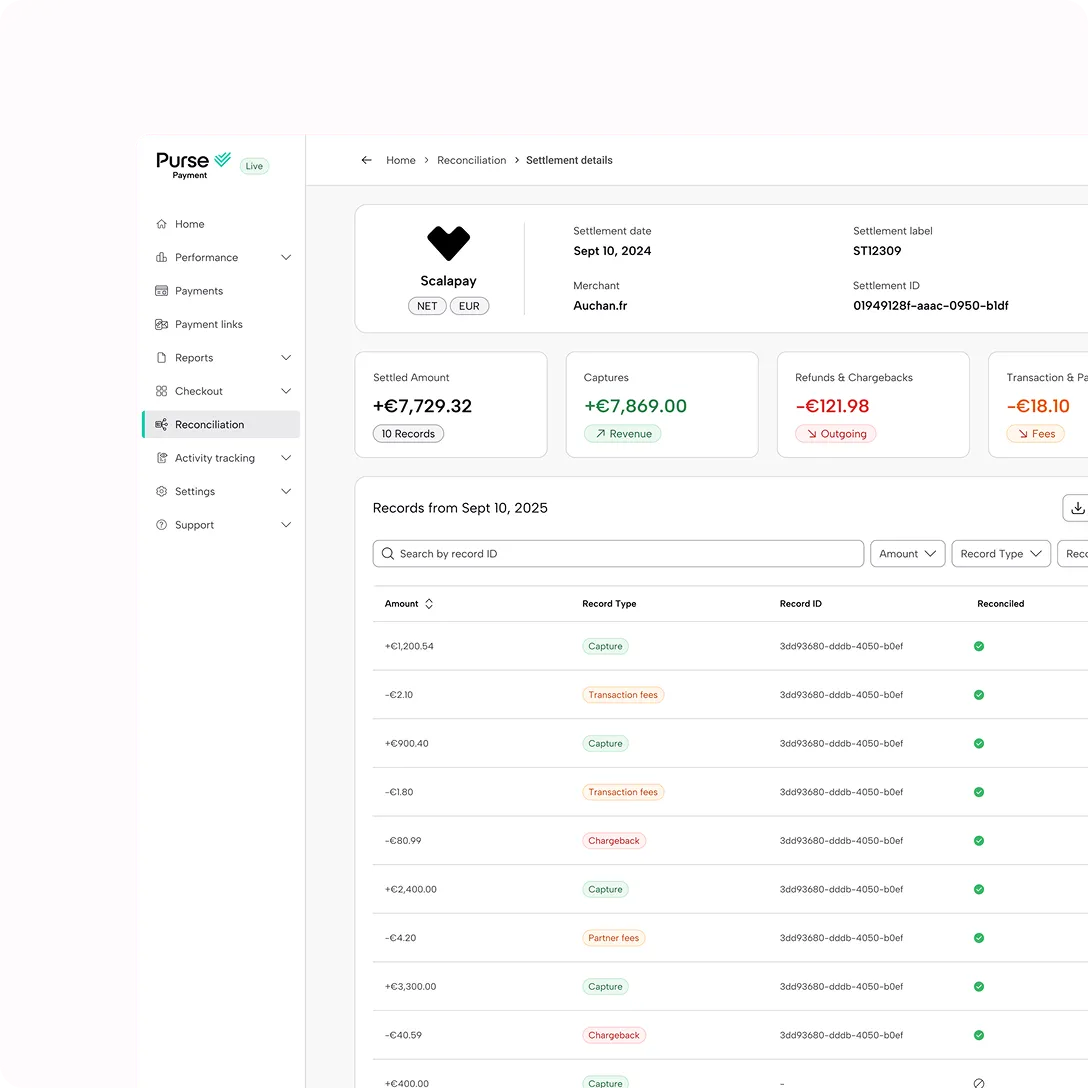Click reconciled checkmark for +€3,300.00 row
The width and height of the screenshot is (1088, 1088).
pos(978,986)
